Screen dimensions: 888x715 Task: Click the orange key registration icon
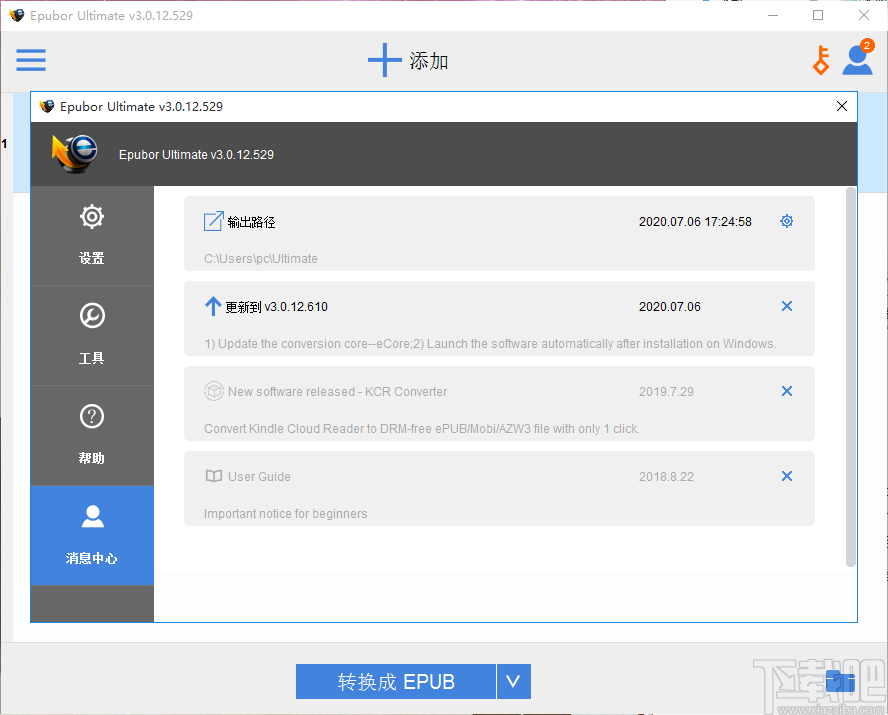[820, 60]
